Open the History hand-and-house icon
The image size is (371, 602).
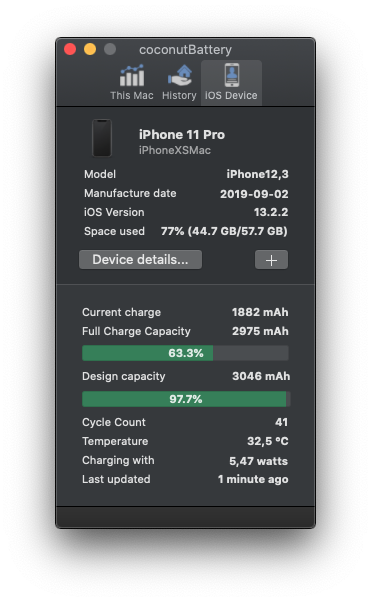tap(179, 75)
